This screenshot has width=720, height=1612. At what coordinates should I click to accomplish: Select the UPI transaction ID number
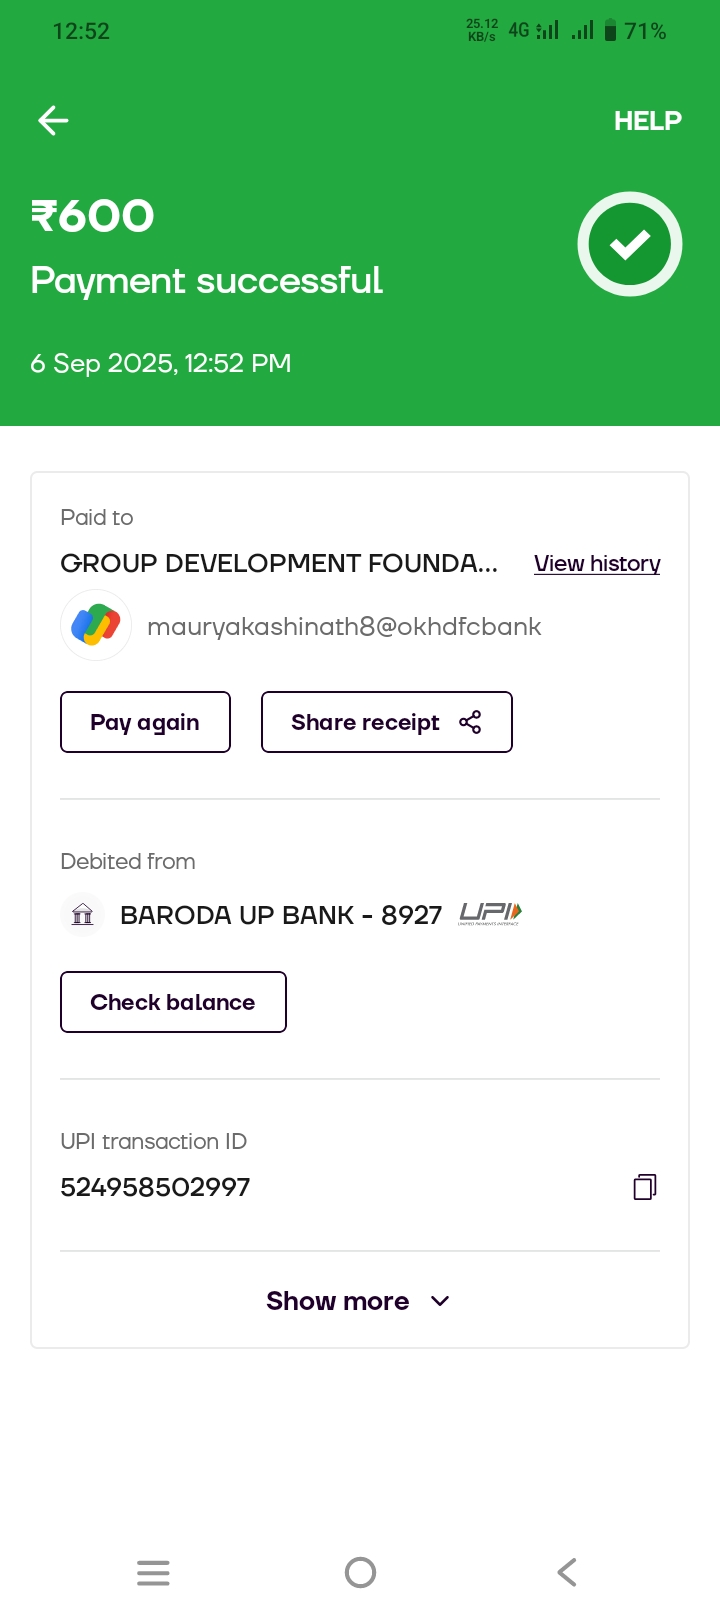[x=155, y=1187]
